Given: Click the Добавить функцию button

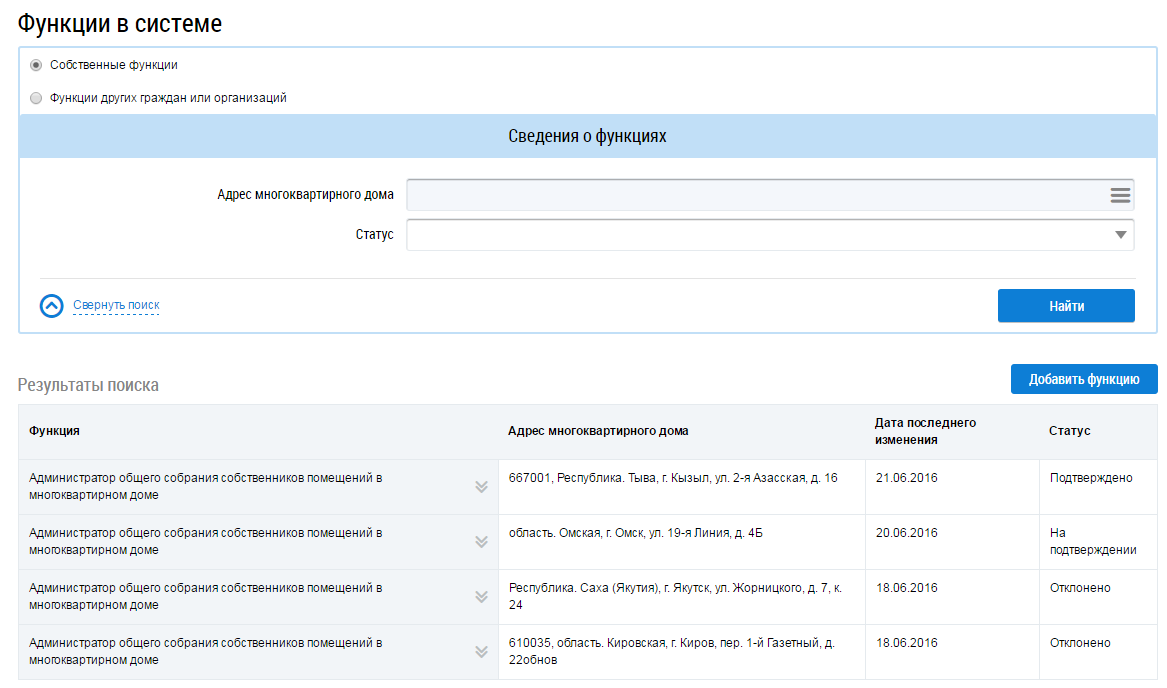Looking at the screenshot, I should 1083,379.
